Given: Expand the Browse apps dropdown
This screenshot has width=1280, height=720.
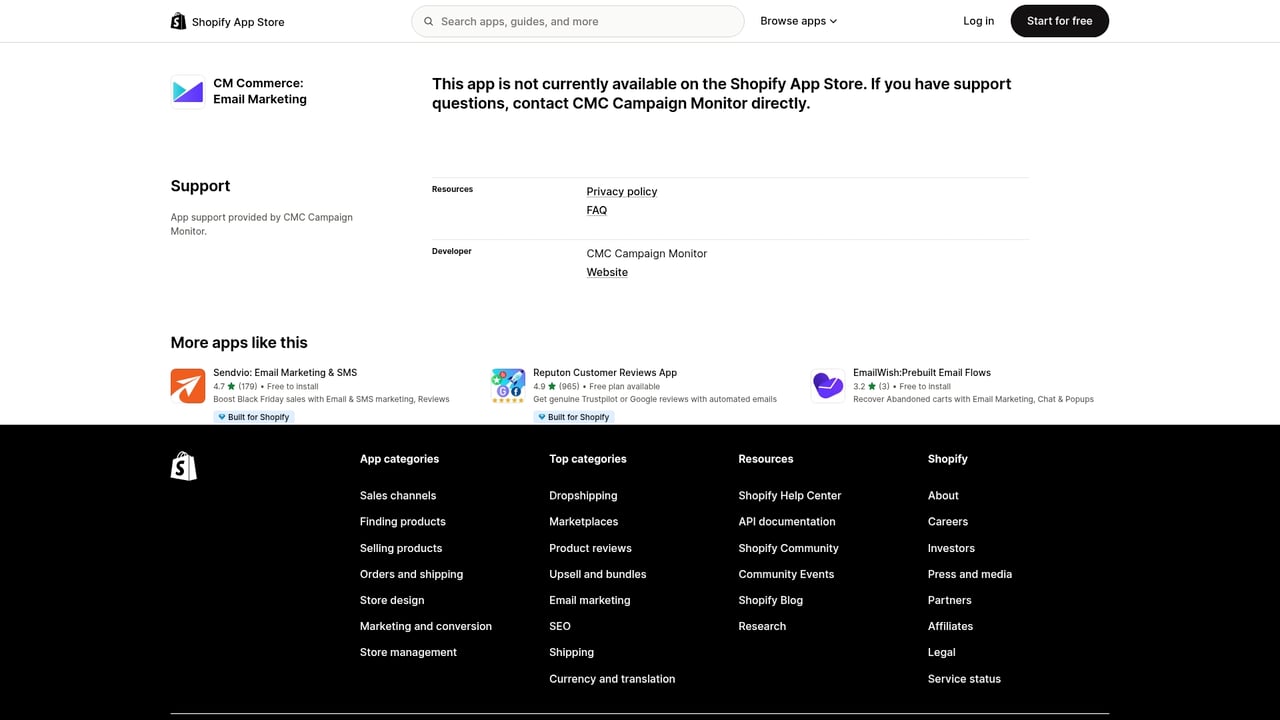Looking at the screenshot, I should point(798,20).
